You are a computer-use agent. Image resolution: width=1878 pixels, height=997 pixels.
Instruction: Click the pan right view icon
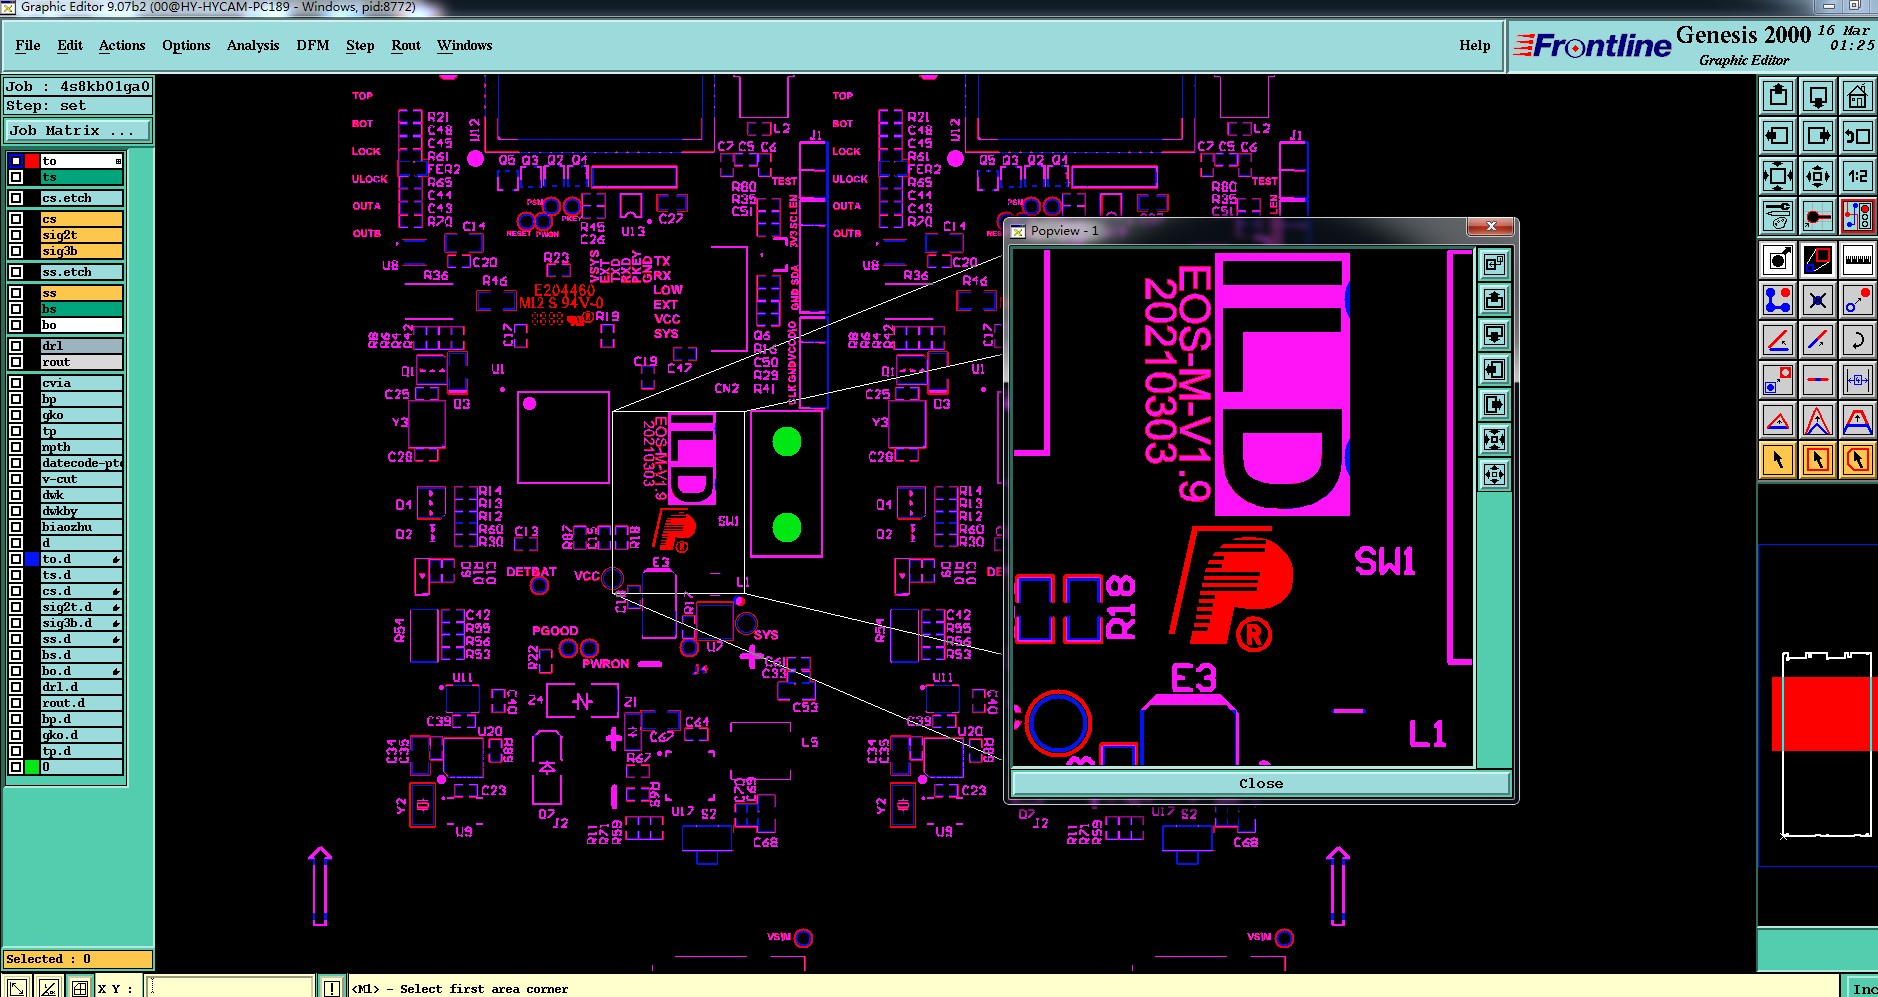pyautogui.click(x=1818, y=136)
